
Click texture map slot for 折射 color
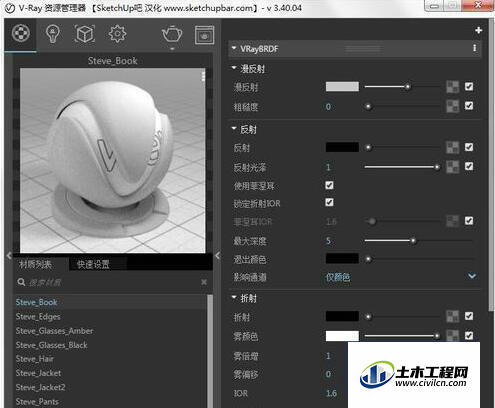pyautogui.click(x=452, y=316)
